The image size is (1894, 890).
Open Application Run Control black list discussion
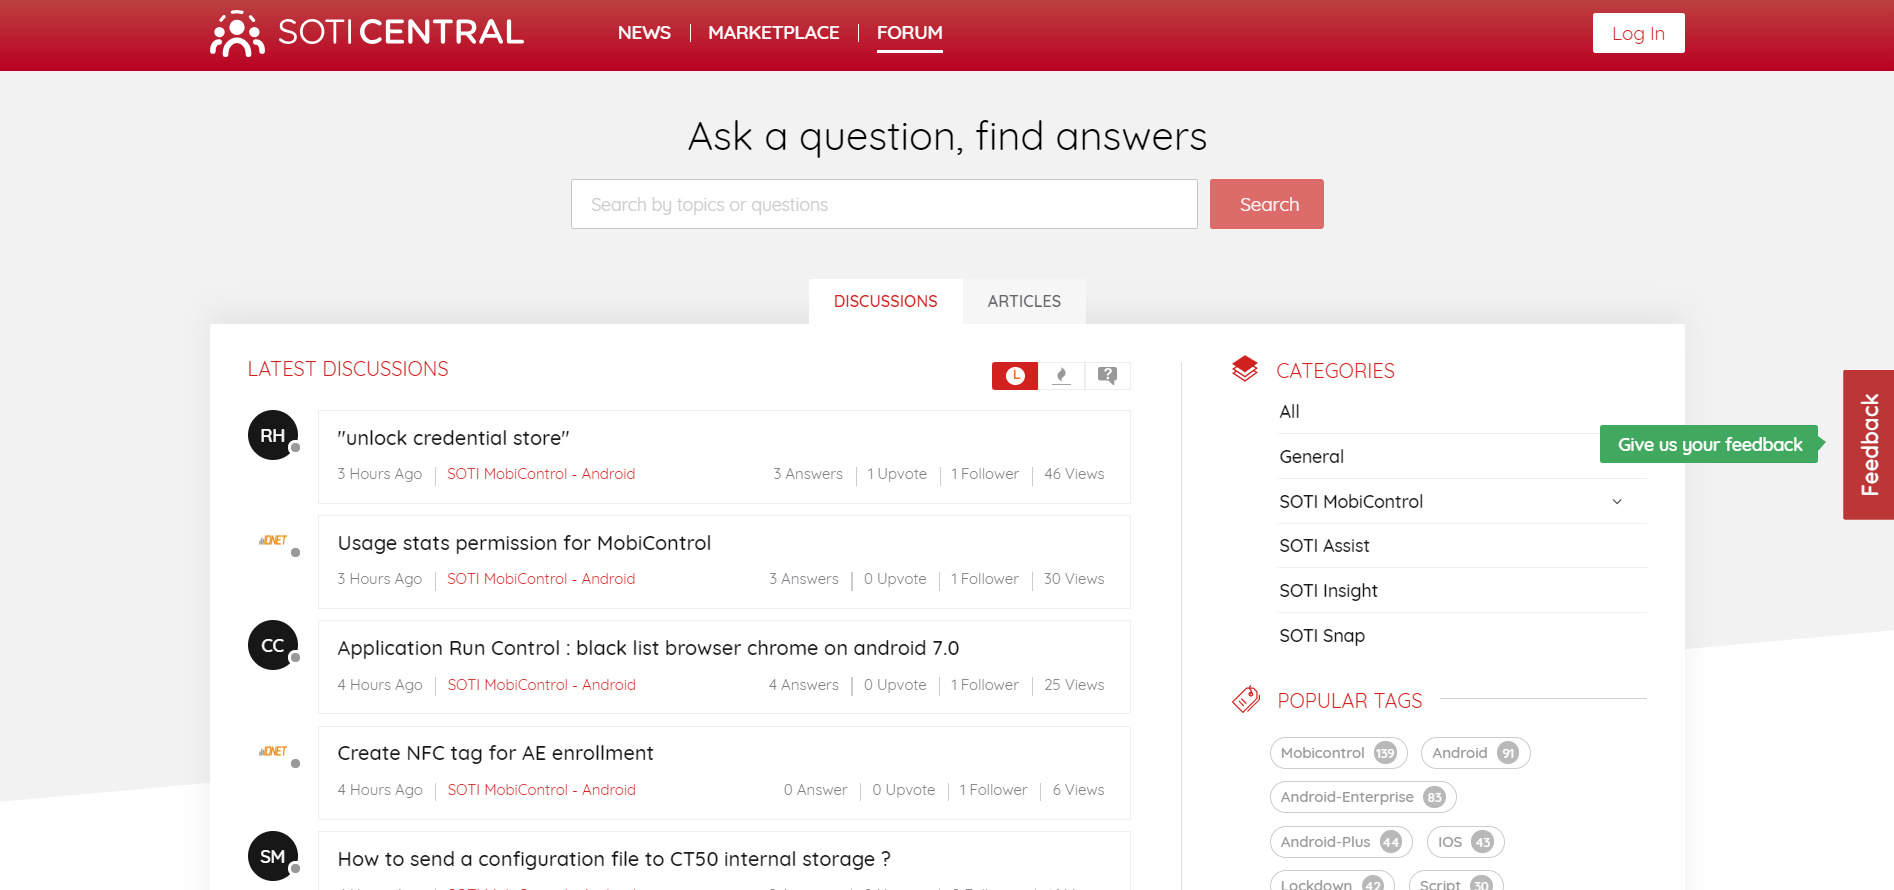pos(648,648)
